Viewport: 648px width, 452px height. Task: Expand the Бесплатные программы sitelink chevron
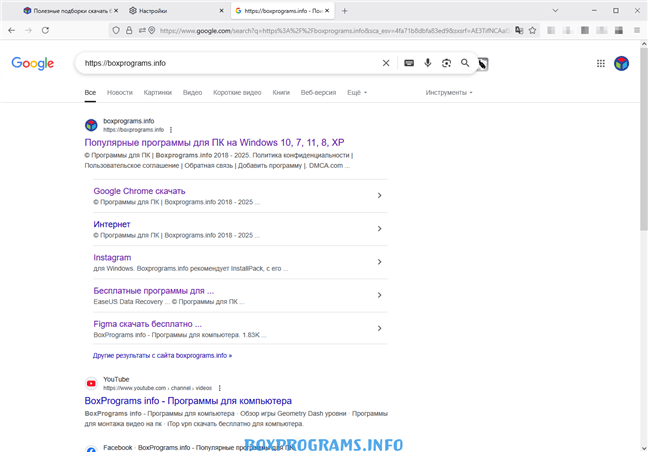[x=379, y=295]
